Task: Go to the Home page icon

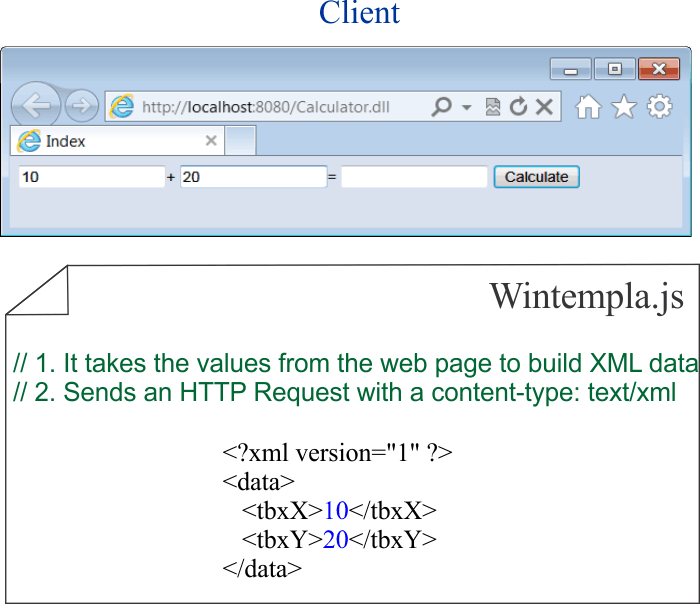Action: click(588, 107)
